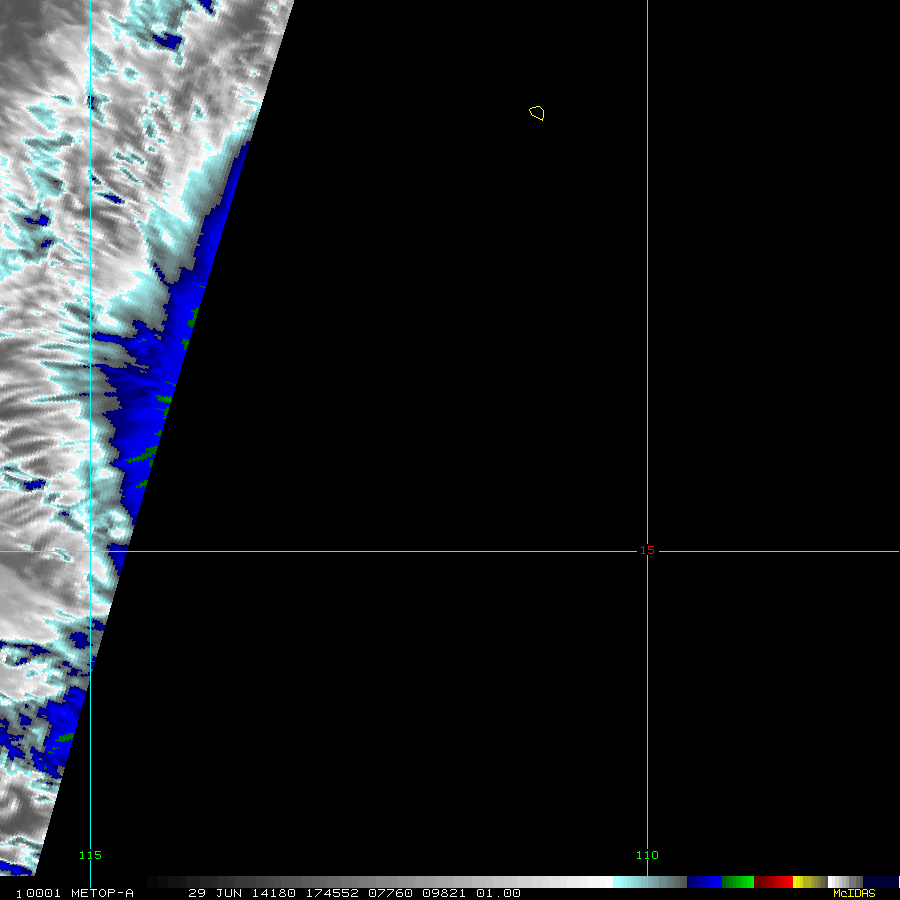Click the 174552 time stamp
The width and height of the screenshot is (900, 900).
(332, 893)
